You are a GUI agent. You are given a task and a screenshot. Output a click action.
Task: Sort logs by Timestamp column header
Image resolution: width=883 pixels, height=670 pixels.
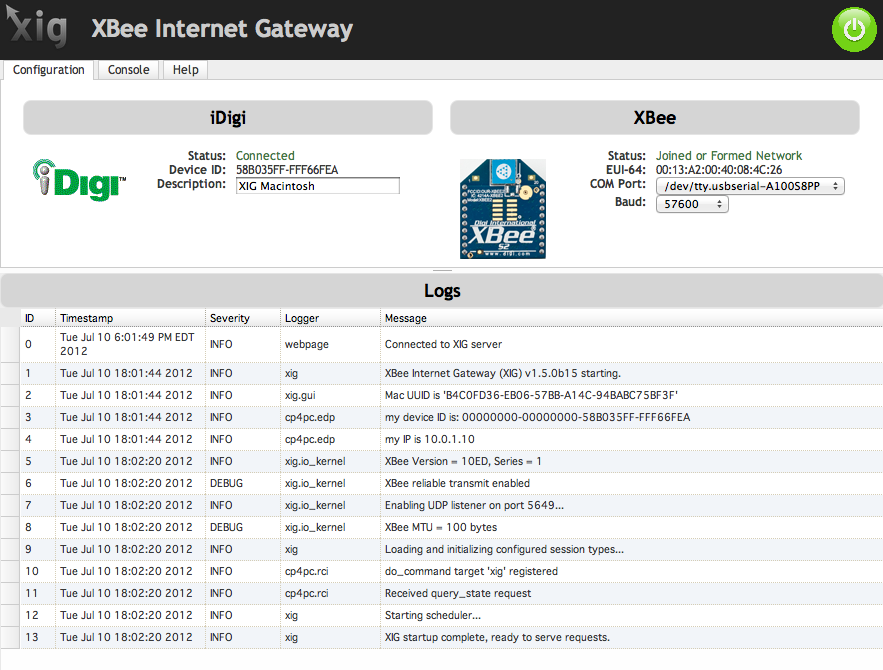(130, 318)
